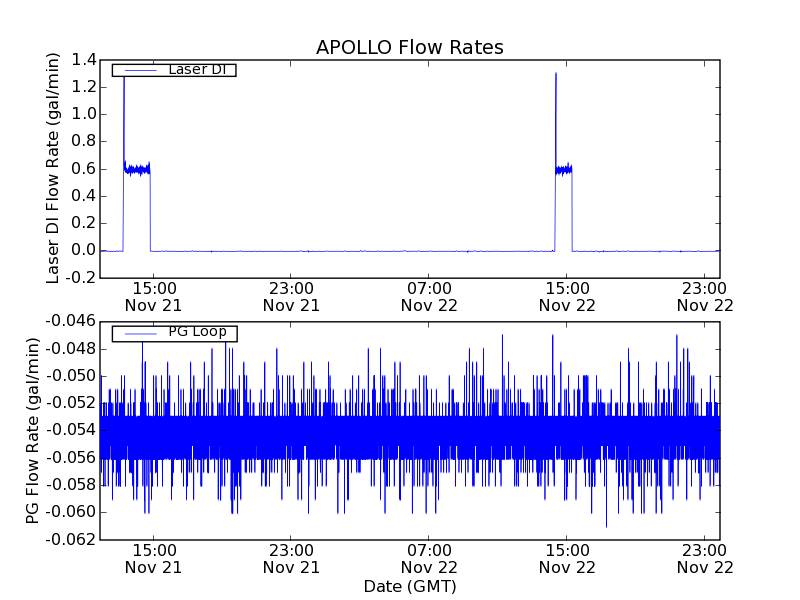The width and height of the screenshot is (800, 600).
Task: Click bottom chart's '23:00 Nov 21' date label
Action: click(291, 559)
